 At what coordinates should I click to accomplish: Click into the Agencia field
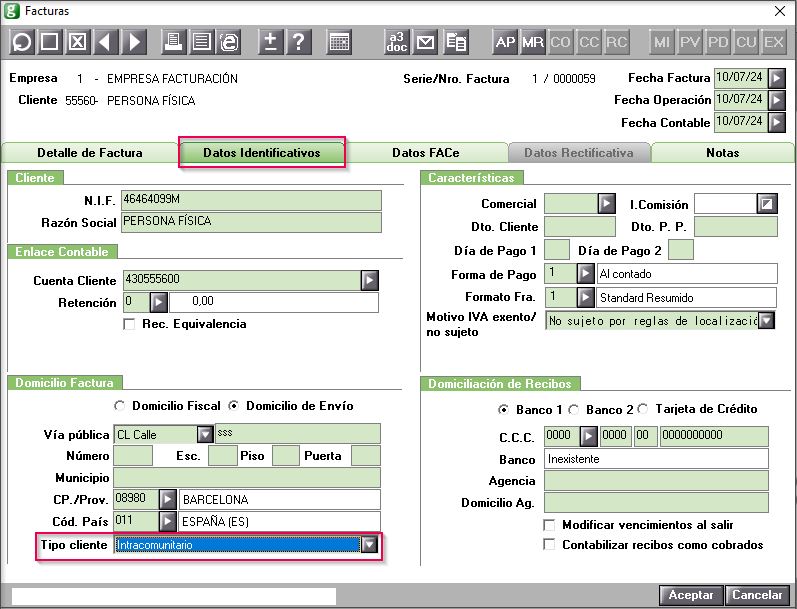[656, 481]
